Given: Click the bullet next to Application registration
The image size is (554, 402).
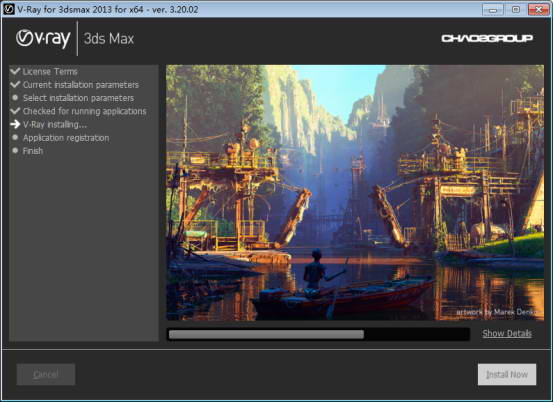Looking at the screenshot, I should (x=15, y=137).
